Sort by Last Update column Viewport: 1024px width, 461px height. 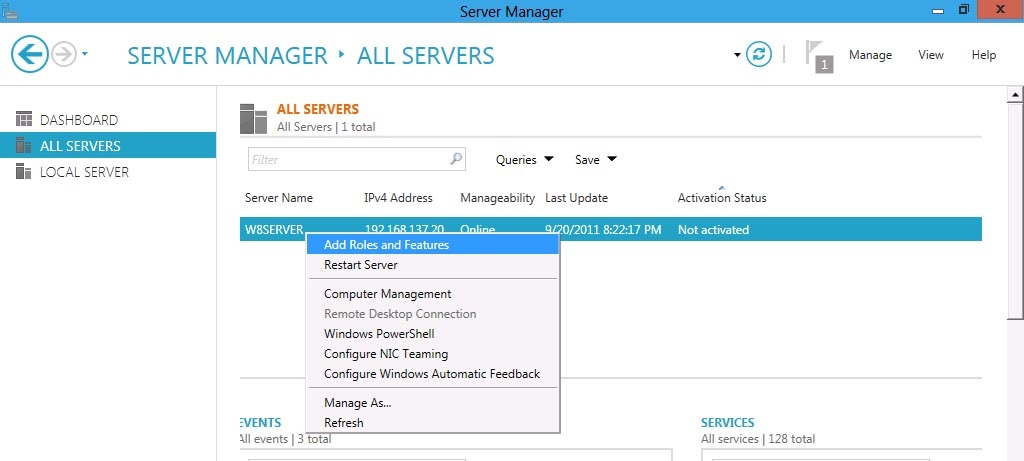[x=577, y=198]
